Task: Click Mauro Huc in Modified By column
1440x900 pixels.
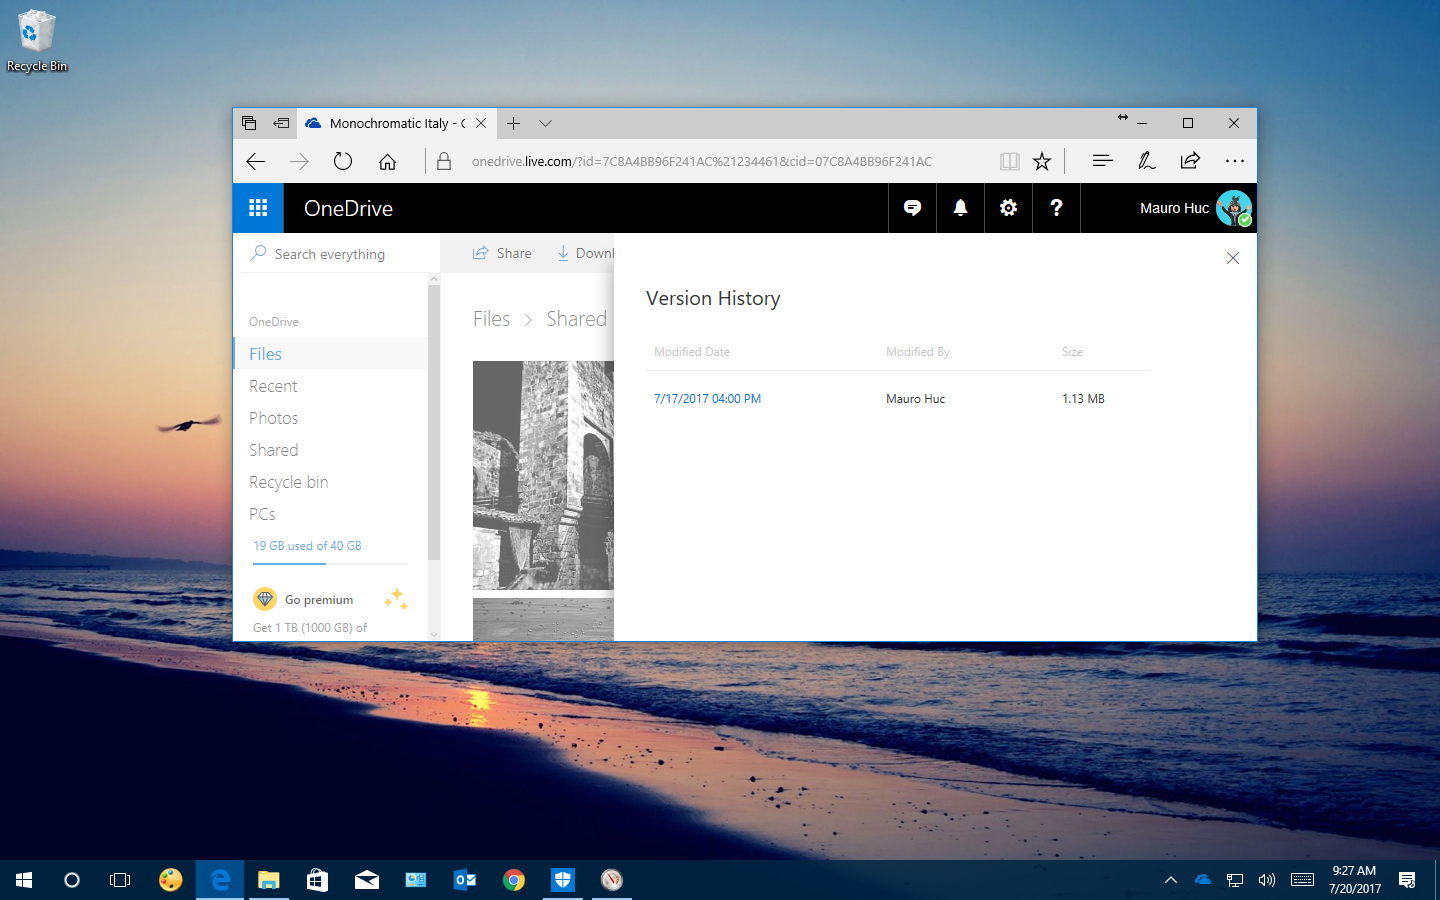Action: pyautogui.click(x=915, y=398)
